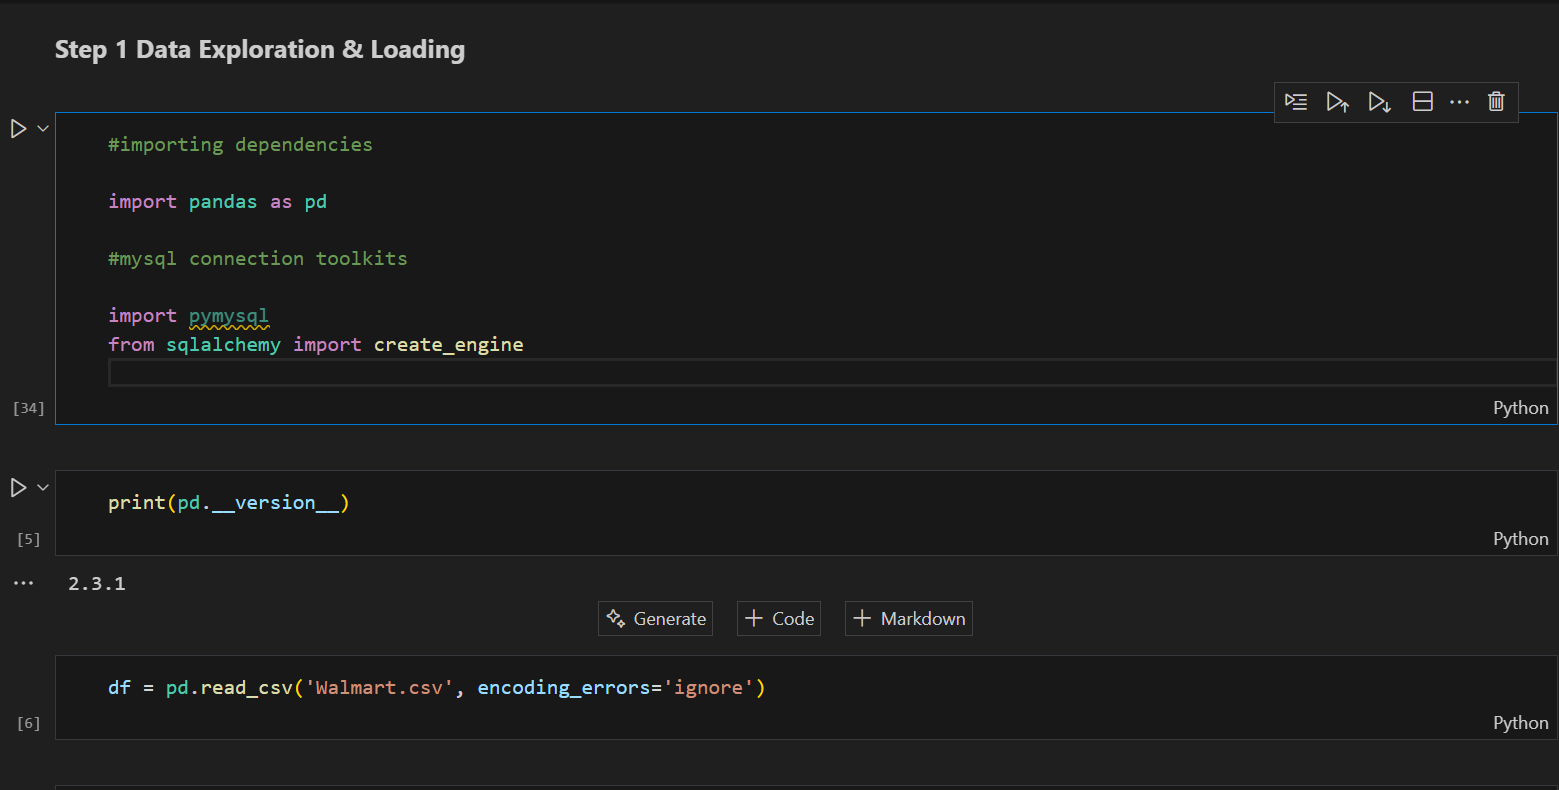Click Execute Cell and Below icon
The height and width of the screenshot is (790, 1559).
(1380, 102)
